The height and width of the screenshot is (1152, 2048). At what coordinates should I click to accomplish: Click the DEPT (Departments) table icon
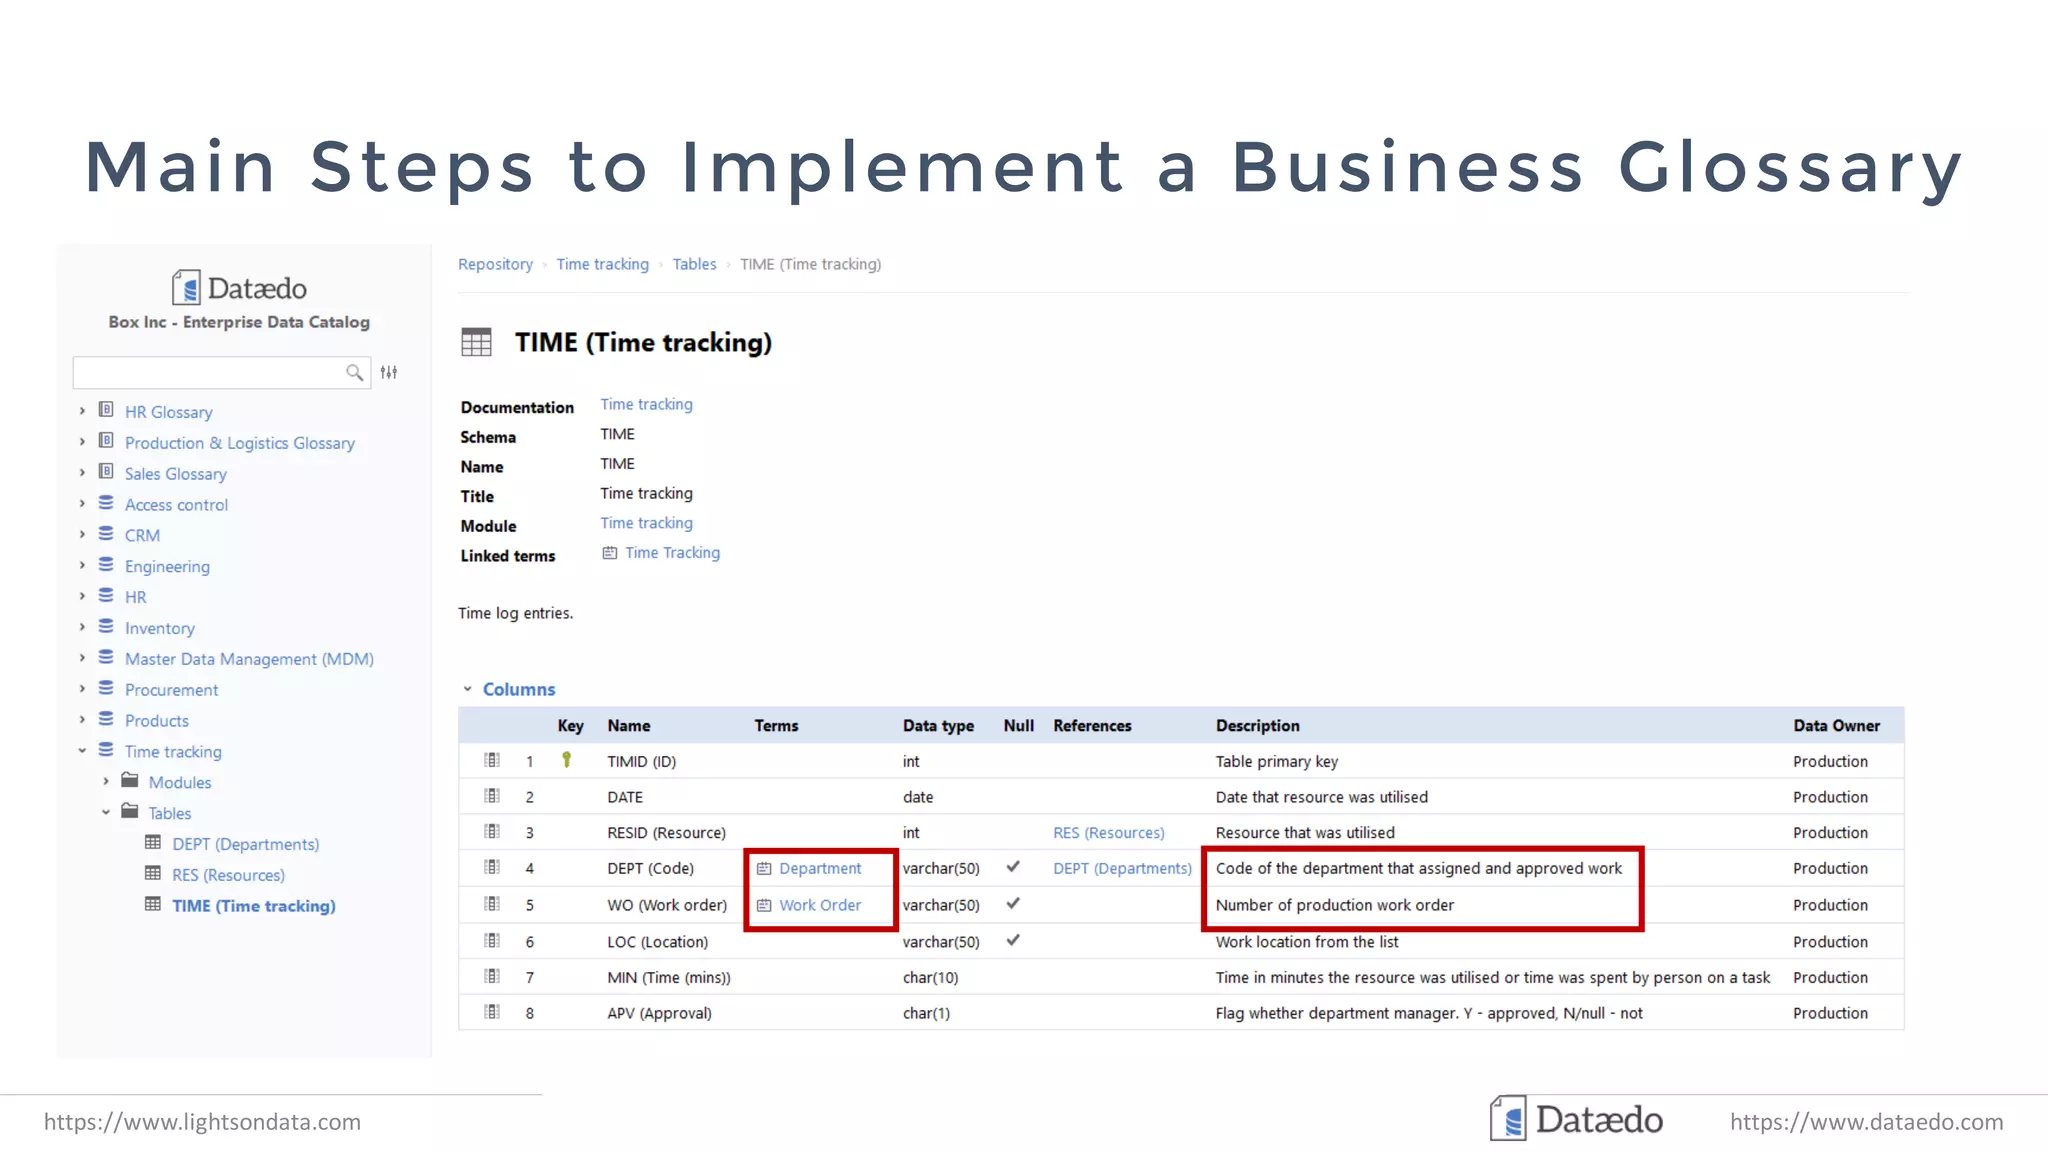pos(153,842)
